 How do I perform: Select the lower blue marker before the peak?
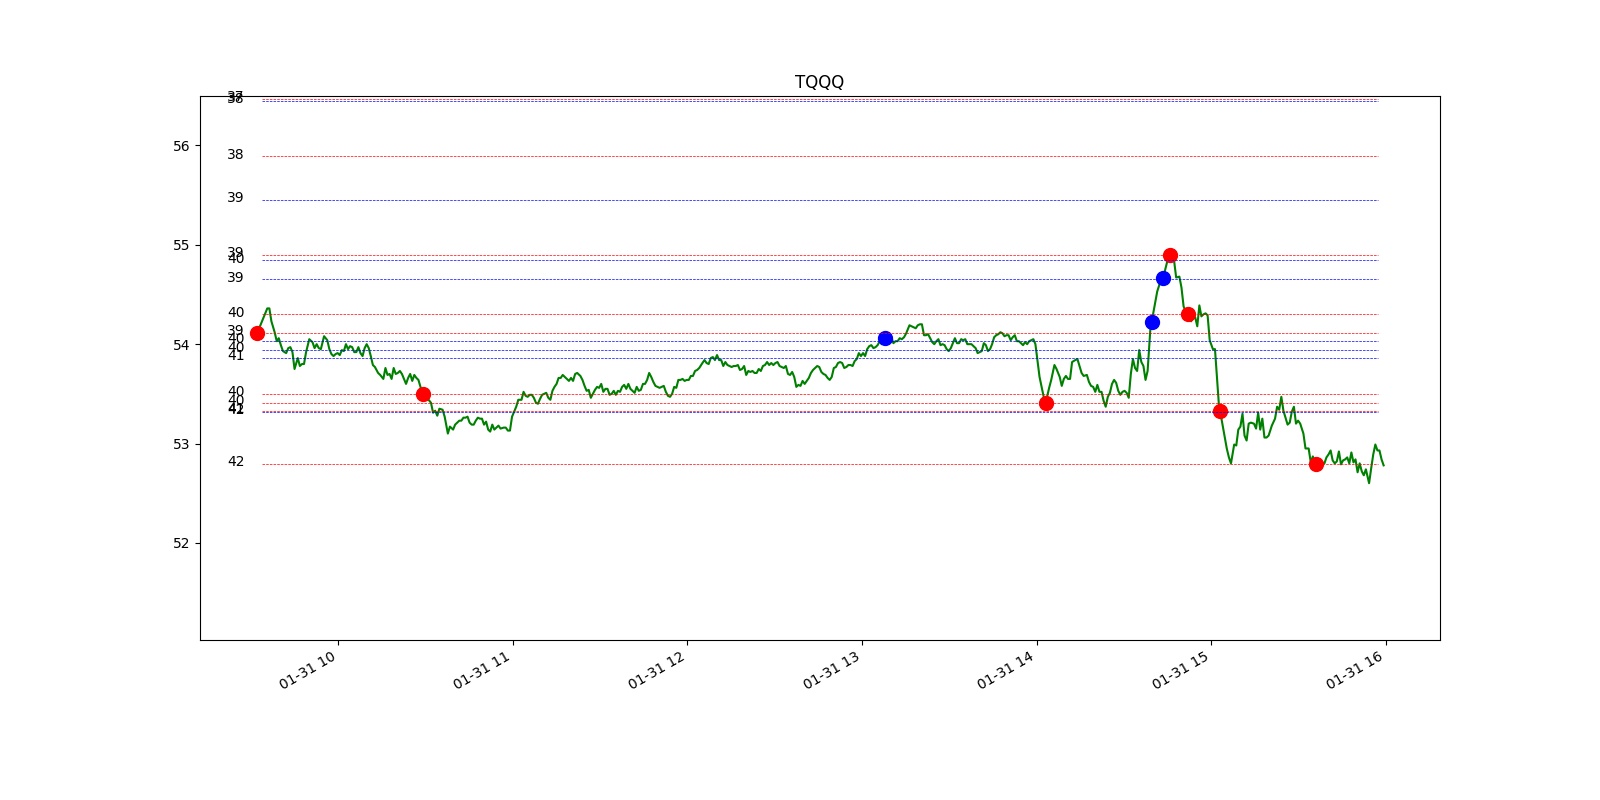coord(1152,322)
